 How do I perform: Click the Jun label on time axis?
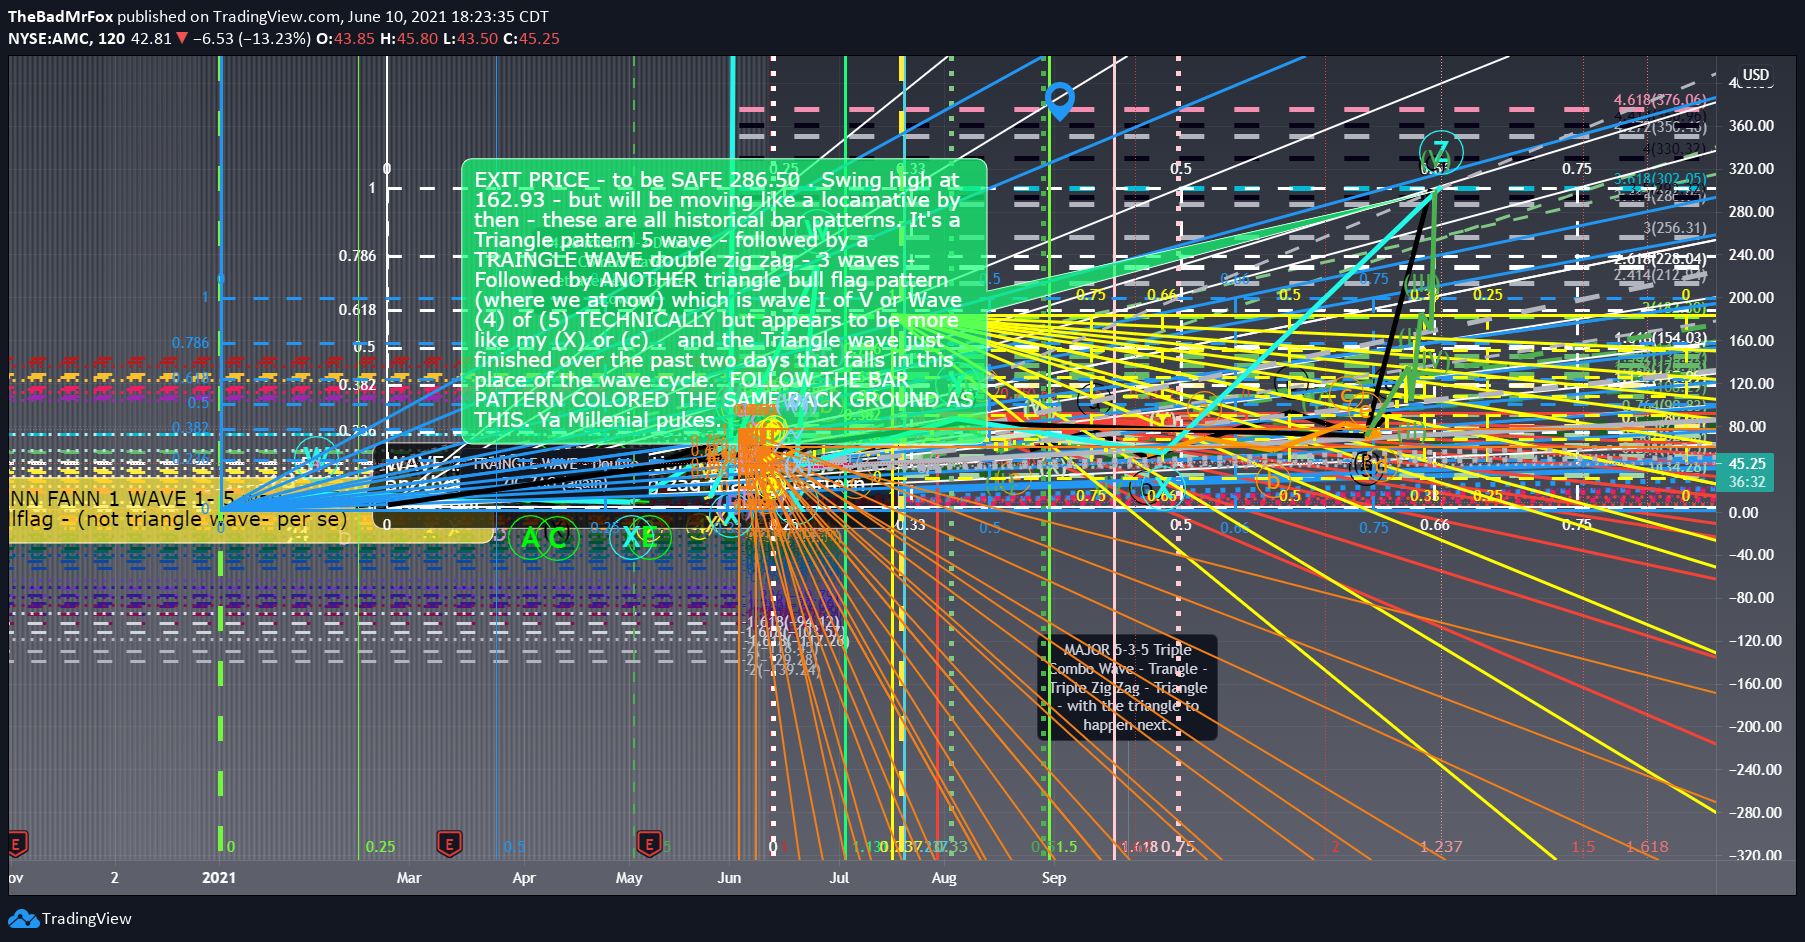point(730,877)
